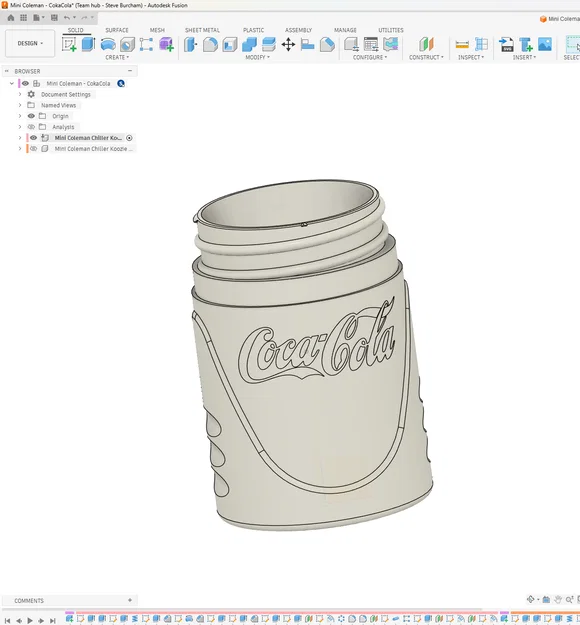The height and width of the screenshot is (625, 580).
Task: Click the first Configure group icon
Action: click(x=351, y=44)
